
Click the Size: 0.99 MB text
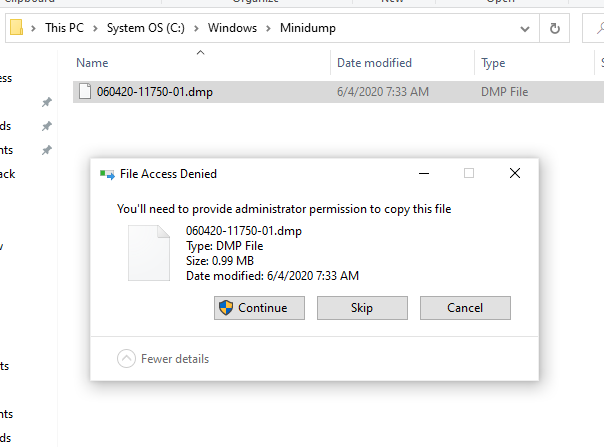220,261
